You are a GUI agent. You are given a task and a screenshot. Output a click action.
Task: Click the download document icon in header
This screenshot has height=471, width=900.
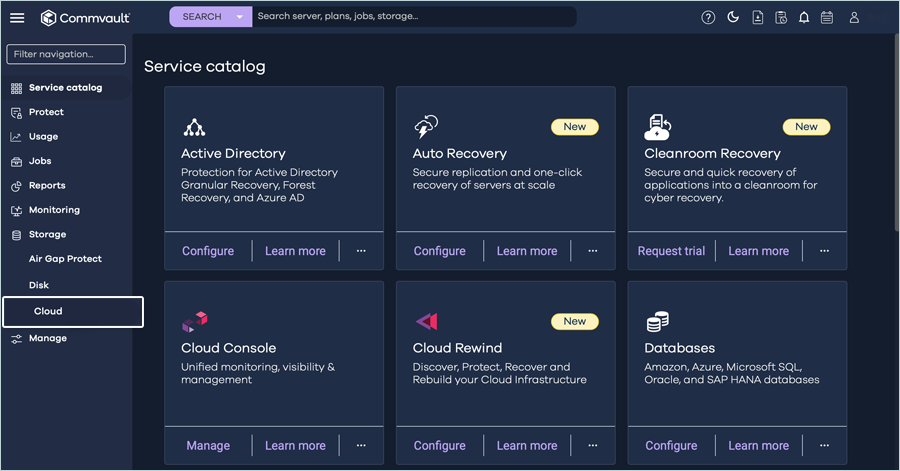pos(757,17)
